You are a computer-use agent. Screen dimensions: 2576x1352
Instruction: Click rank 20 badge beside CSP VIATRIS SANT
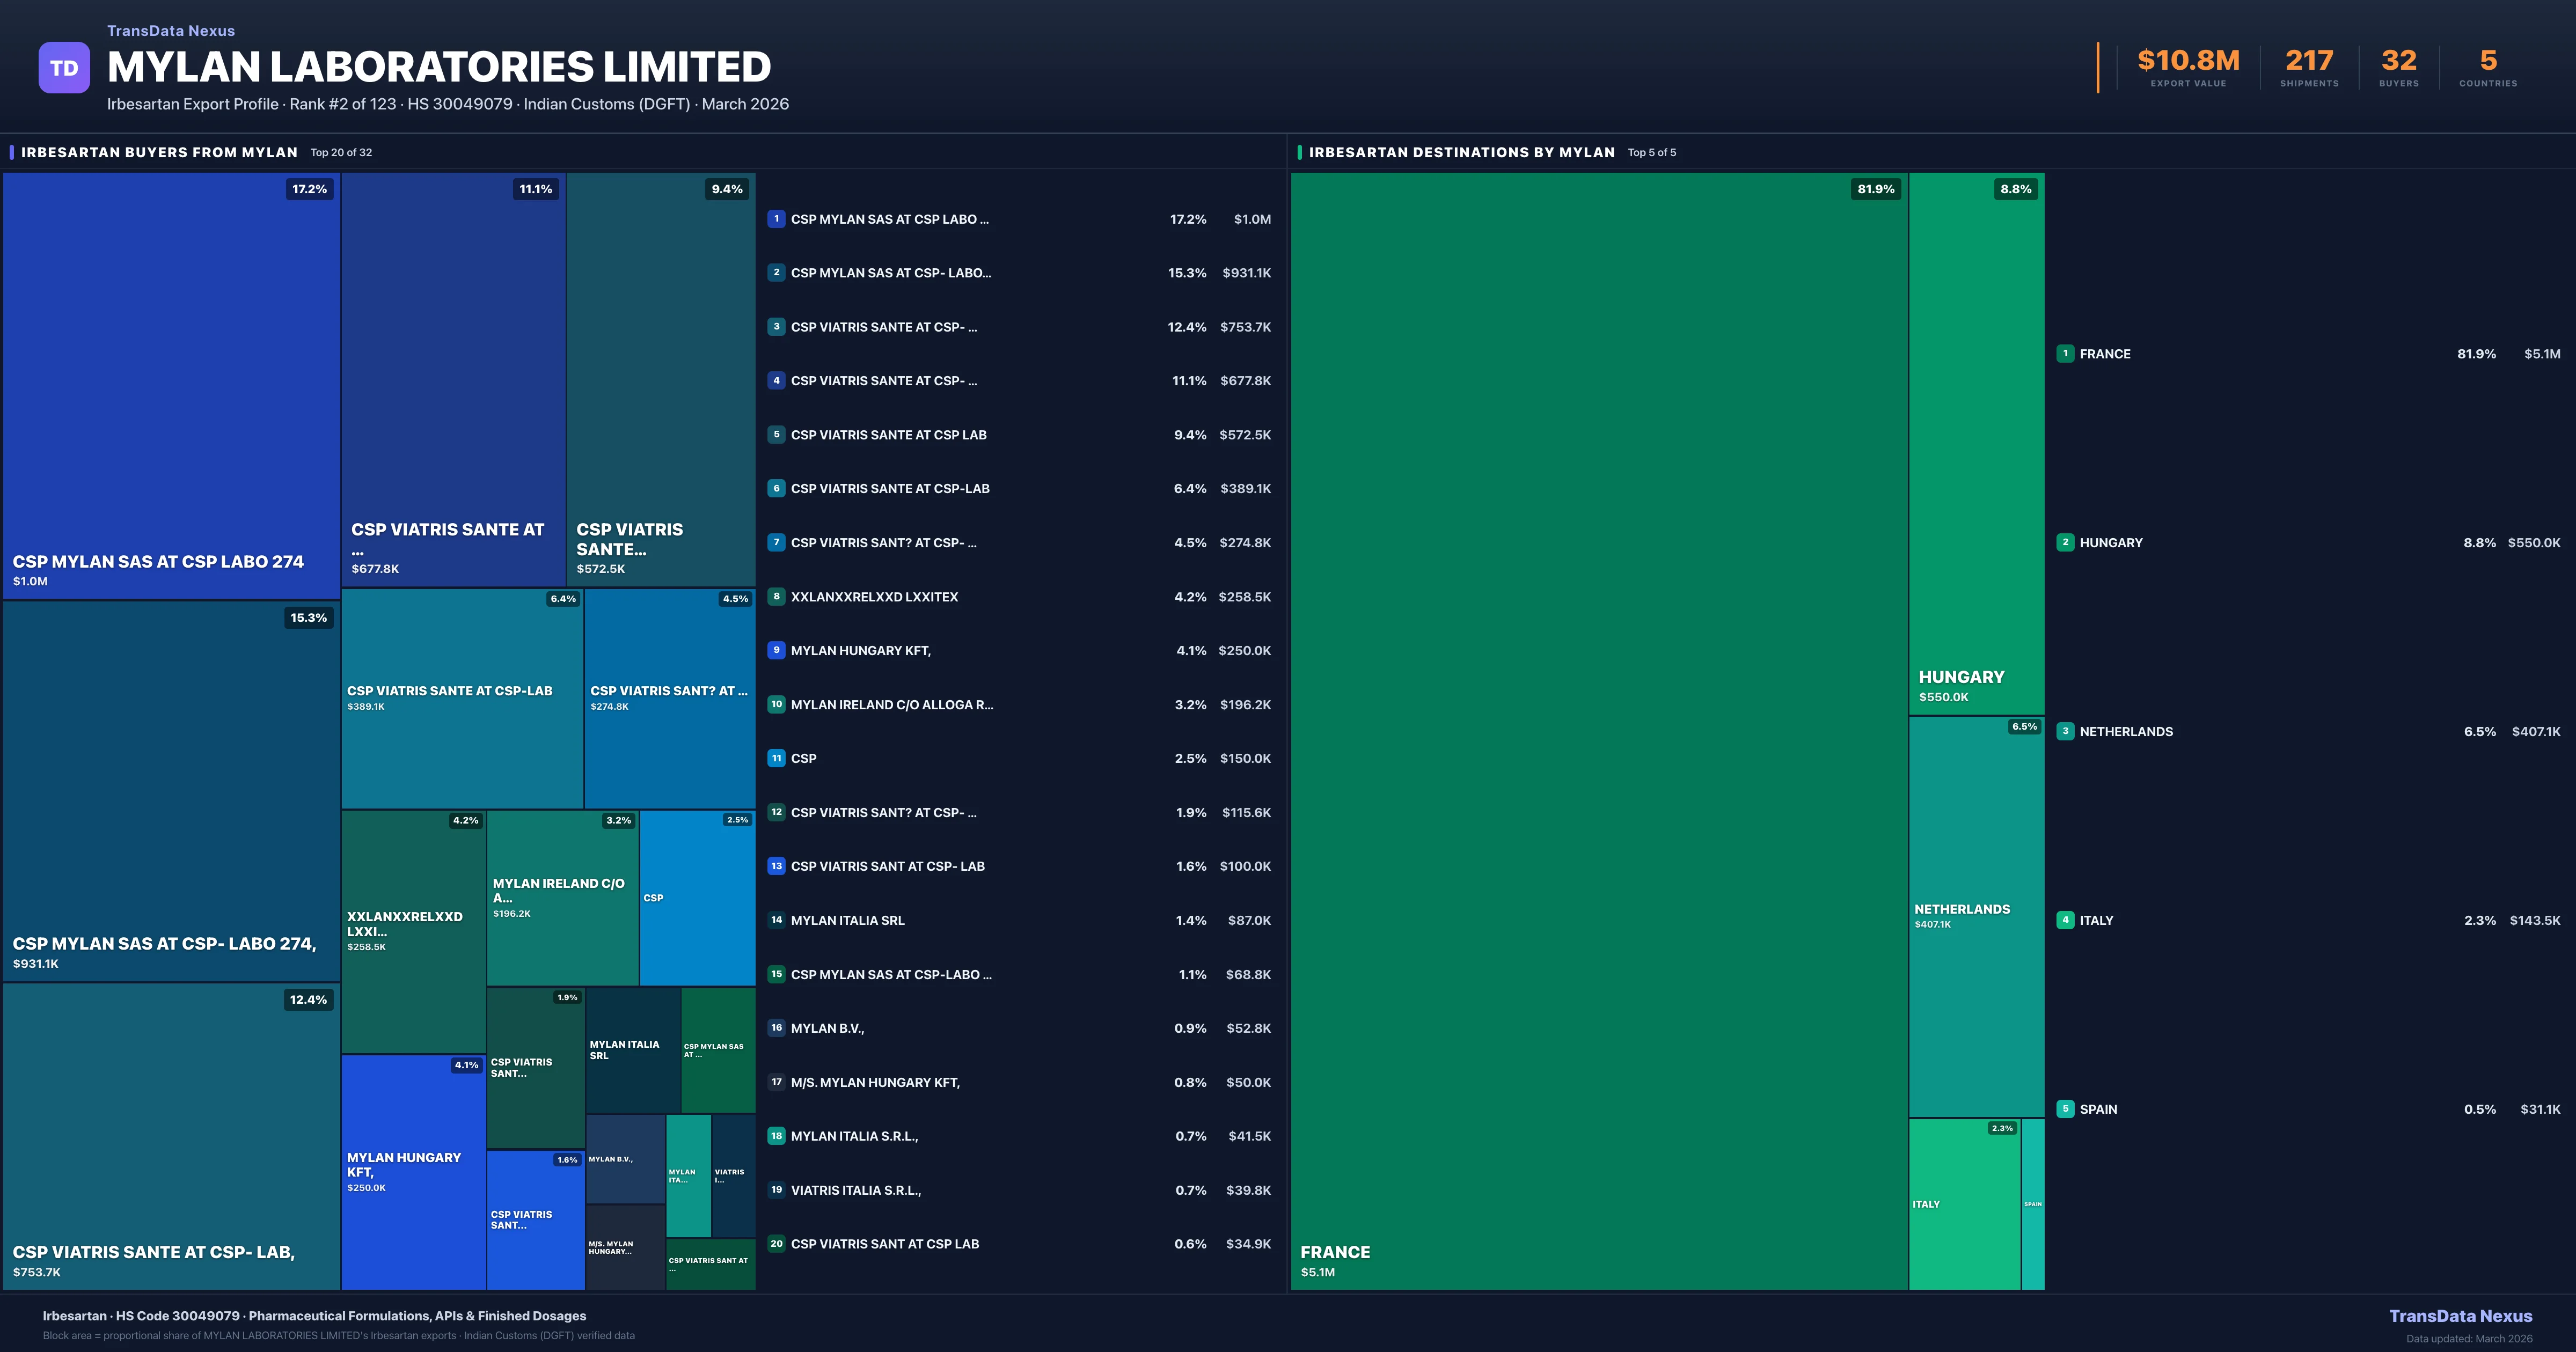[776, 1244]
